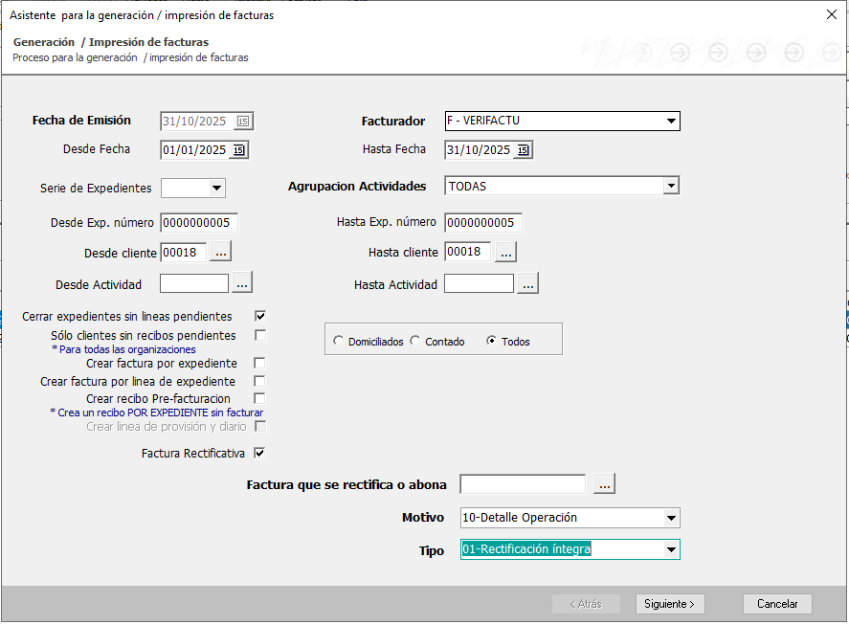
Task: Click browse button next to Desde cliente
Action: tap(221, 252)
